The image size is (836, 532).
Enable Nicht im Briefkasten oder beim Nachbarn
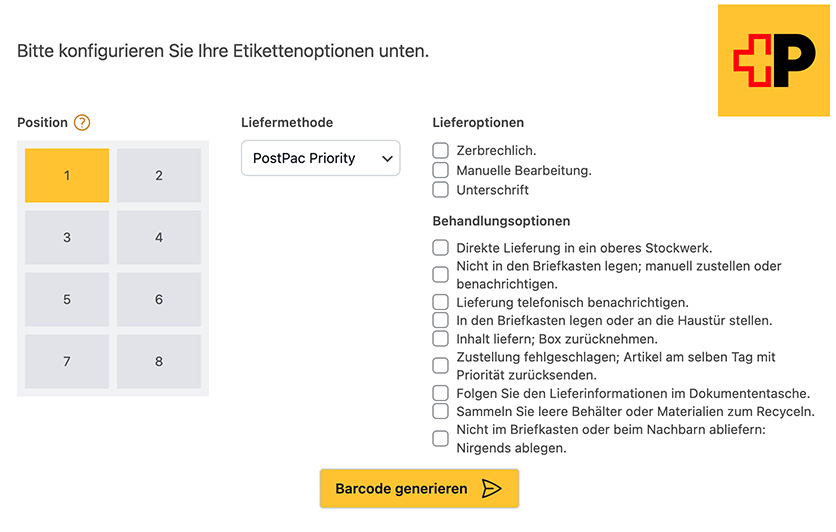440,438
